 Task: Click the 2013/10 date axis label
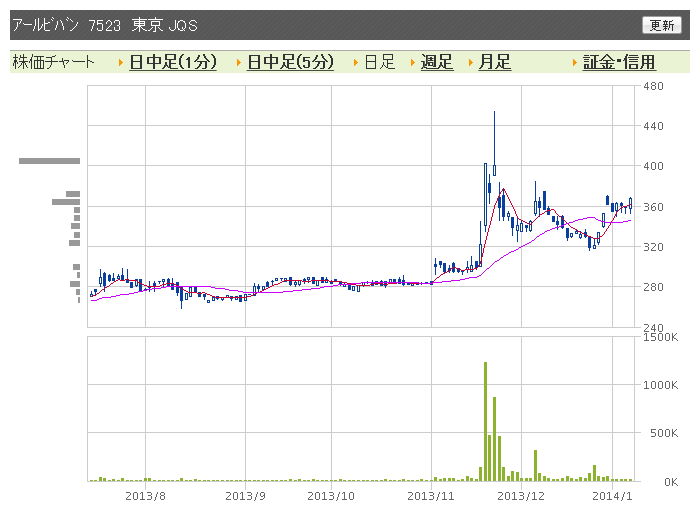click(x=331, y=496)
